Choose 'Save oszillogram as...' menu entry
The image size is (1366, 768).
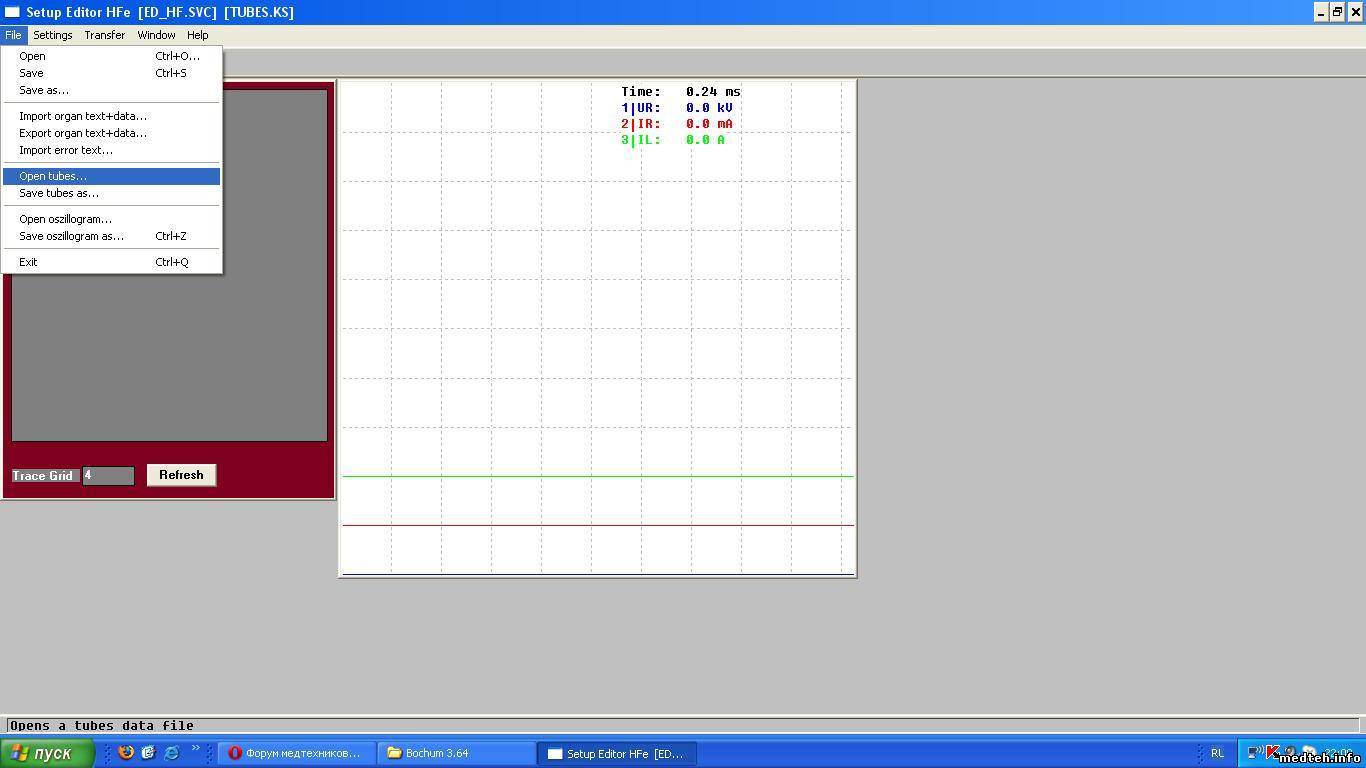point(71,236)
